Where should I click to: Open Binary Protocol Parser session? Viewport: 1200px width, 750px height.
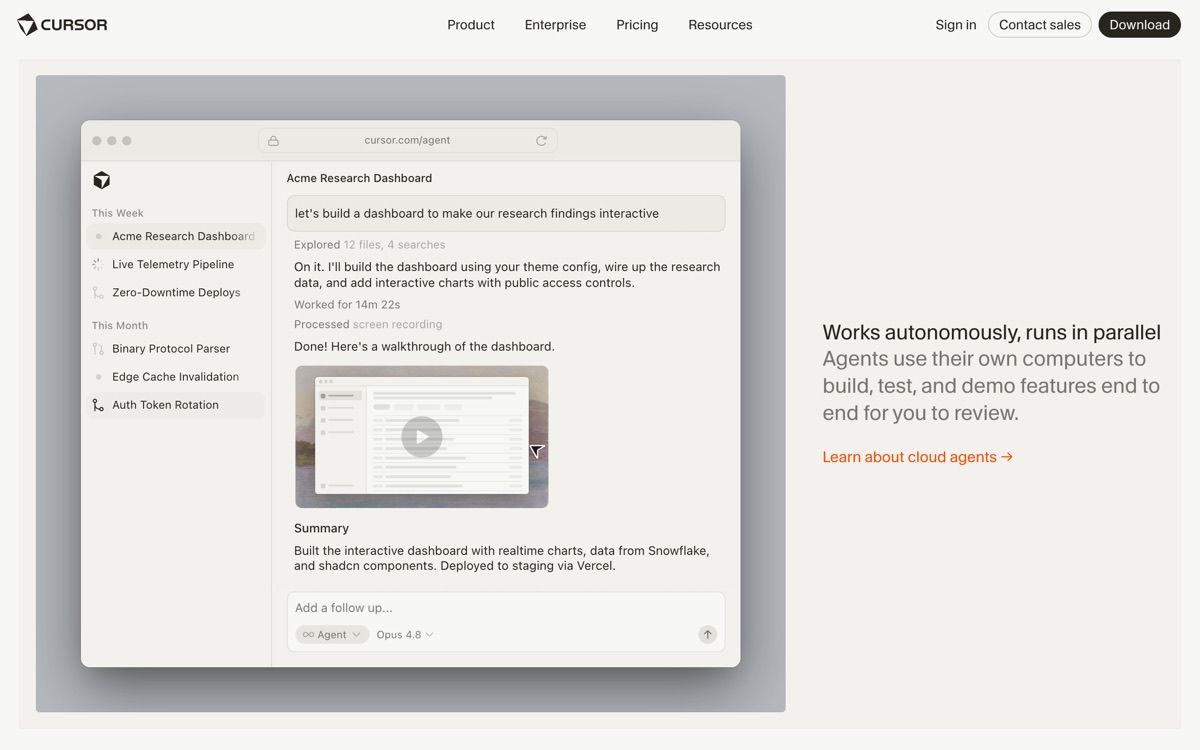pos(176,348)
